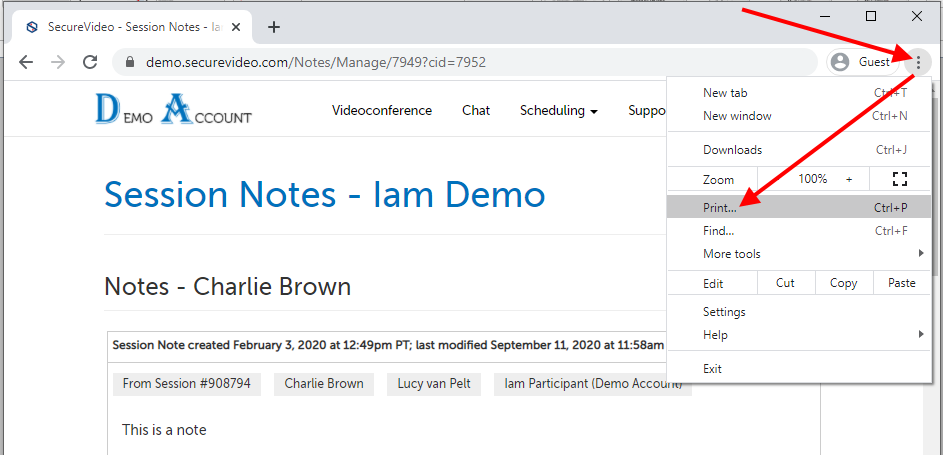Expand the More tools submenu
Image resolution: width=943 pixels, height=455 pixels.
pyautogui.click(x=731, y=254)
